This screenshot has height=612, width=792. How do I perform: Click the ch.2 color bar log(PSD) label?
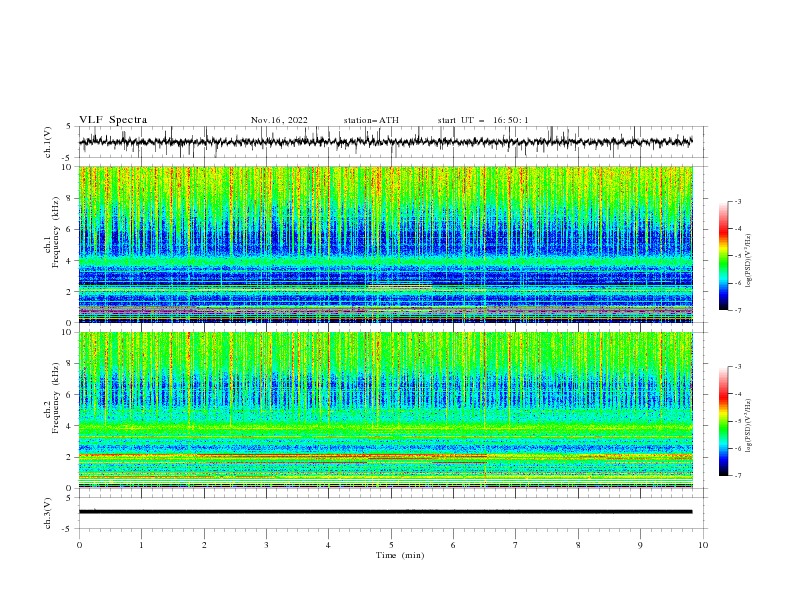(x=749, y=425)
